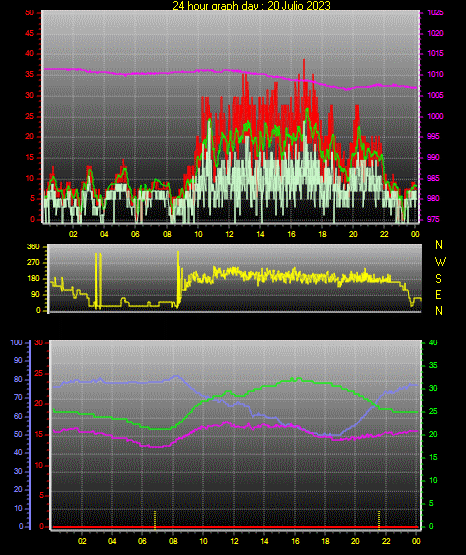Click the green 25 temperature axis label
The width and height of the screenshot is (466, 555).
pos(433,411)
